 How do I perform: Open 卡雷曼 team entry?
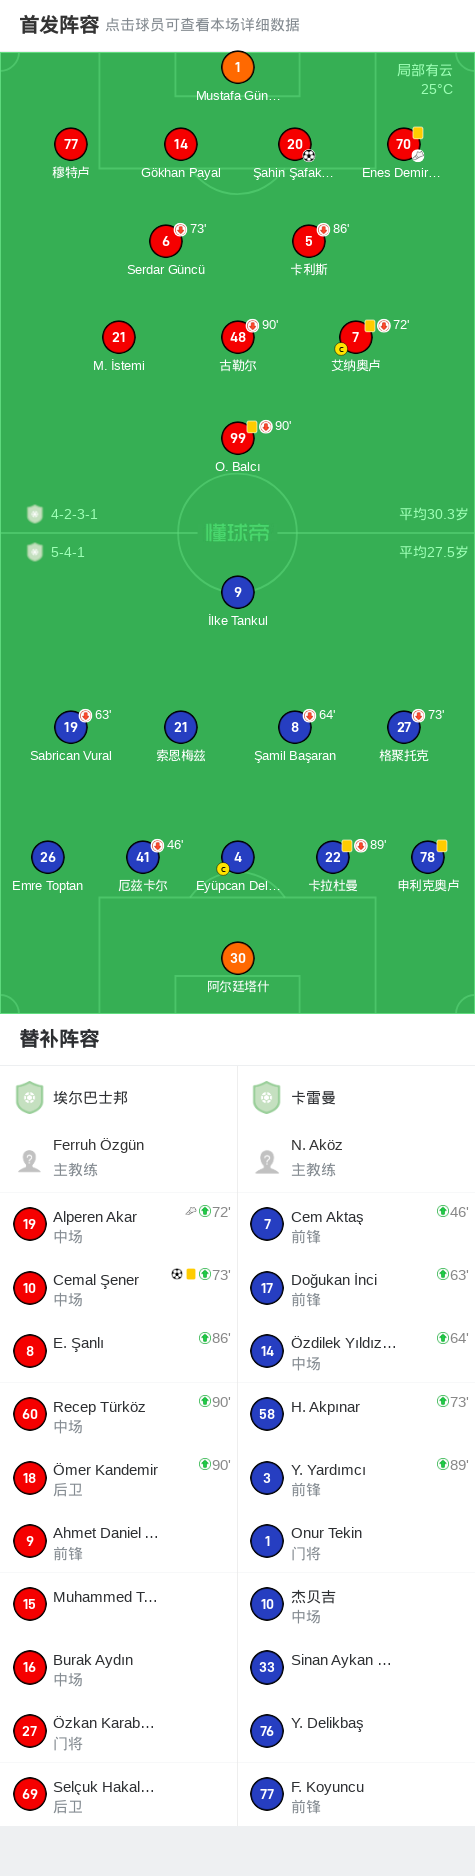(x=356, y=1097)
